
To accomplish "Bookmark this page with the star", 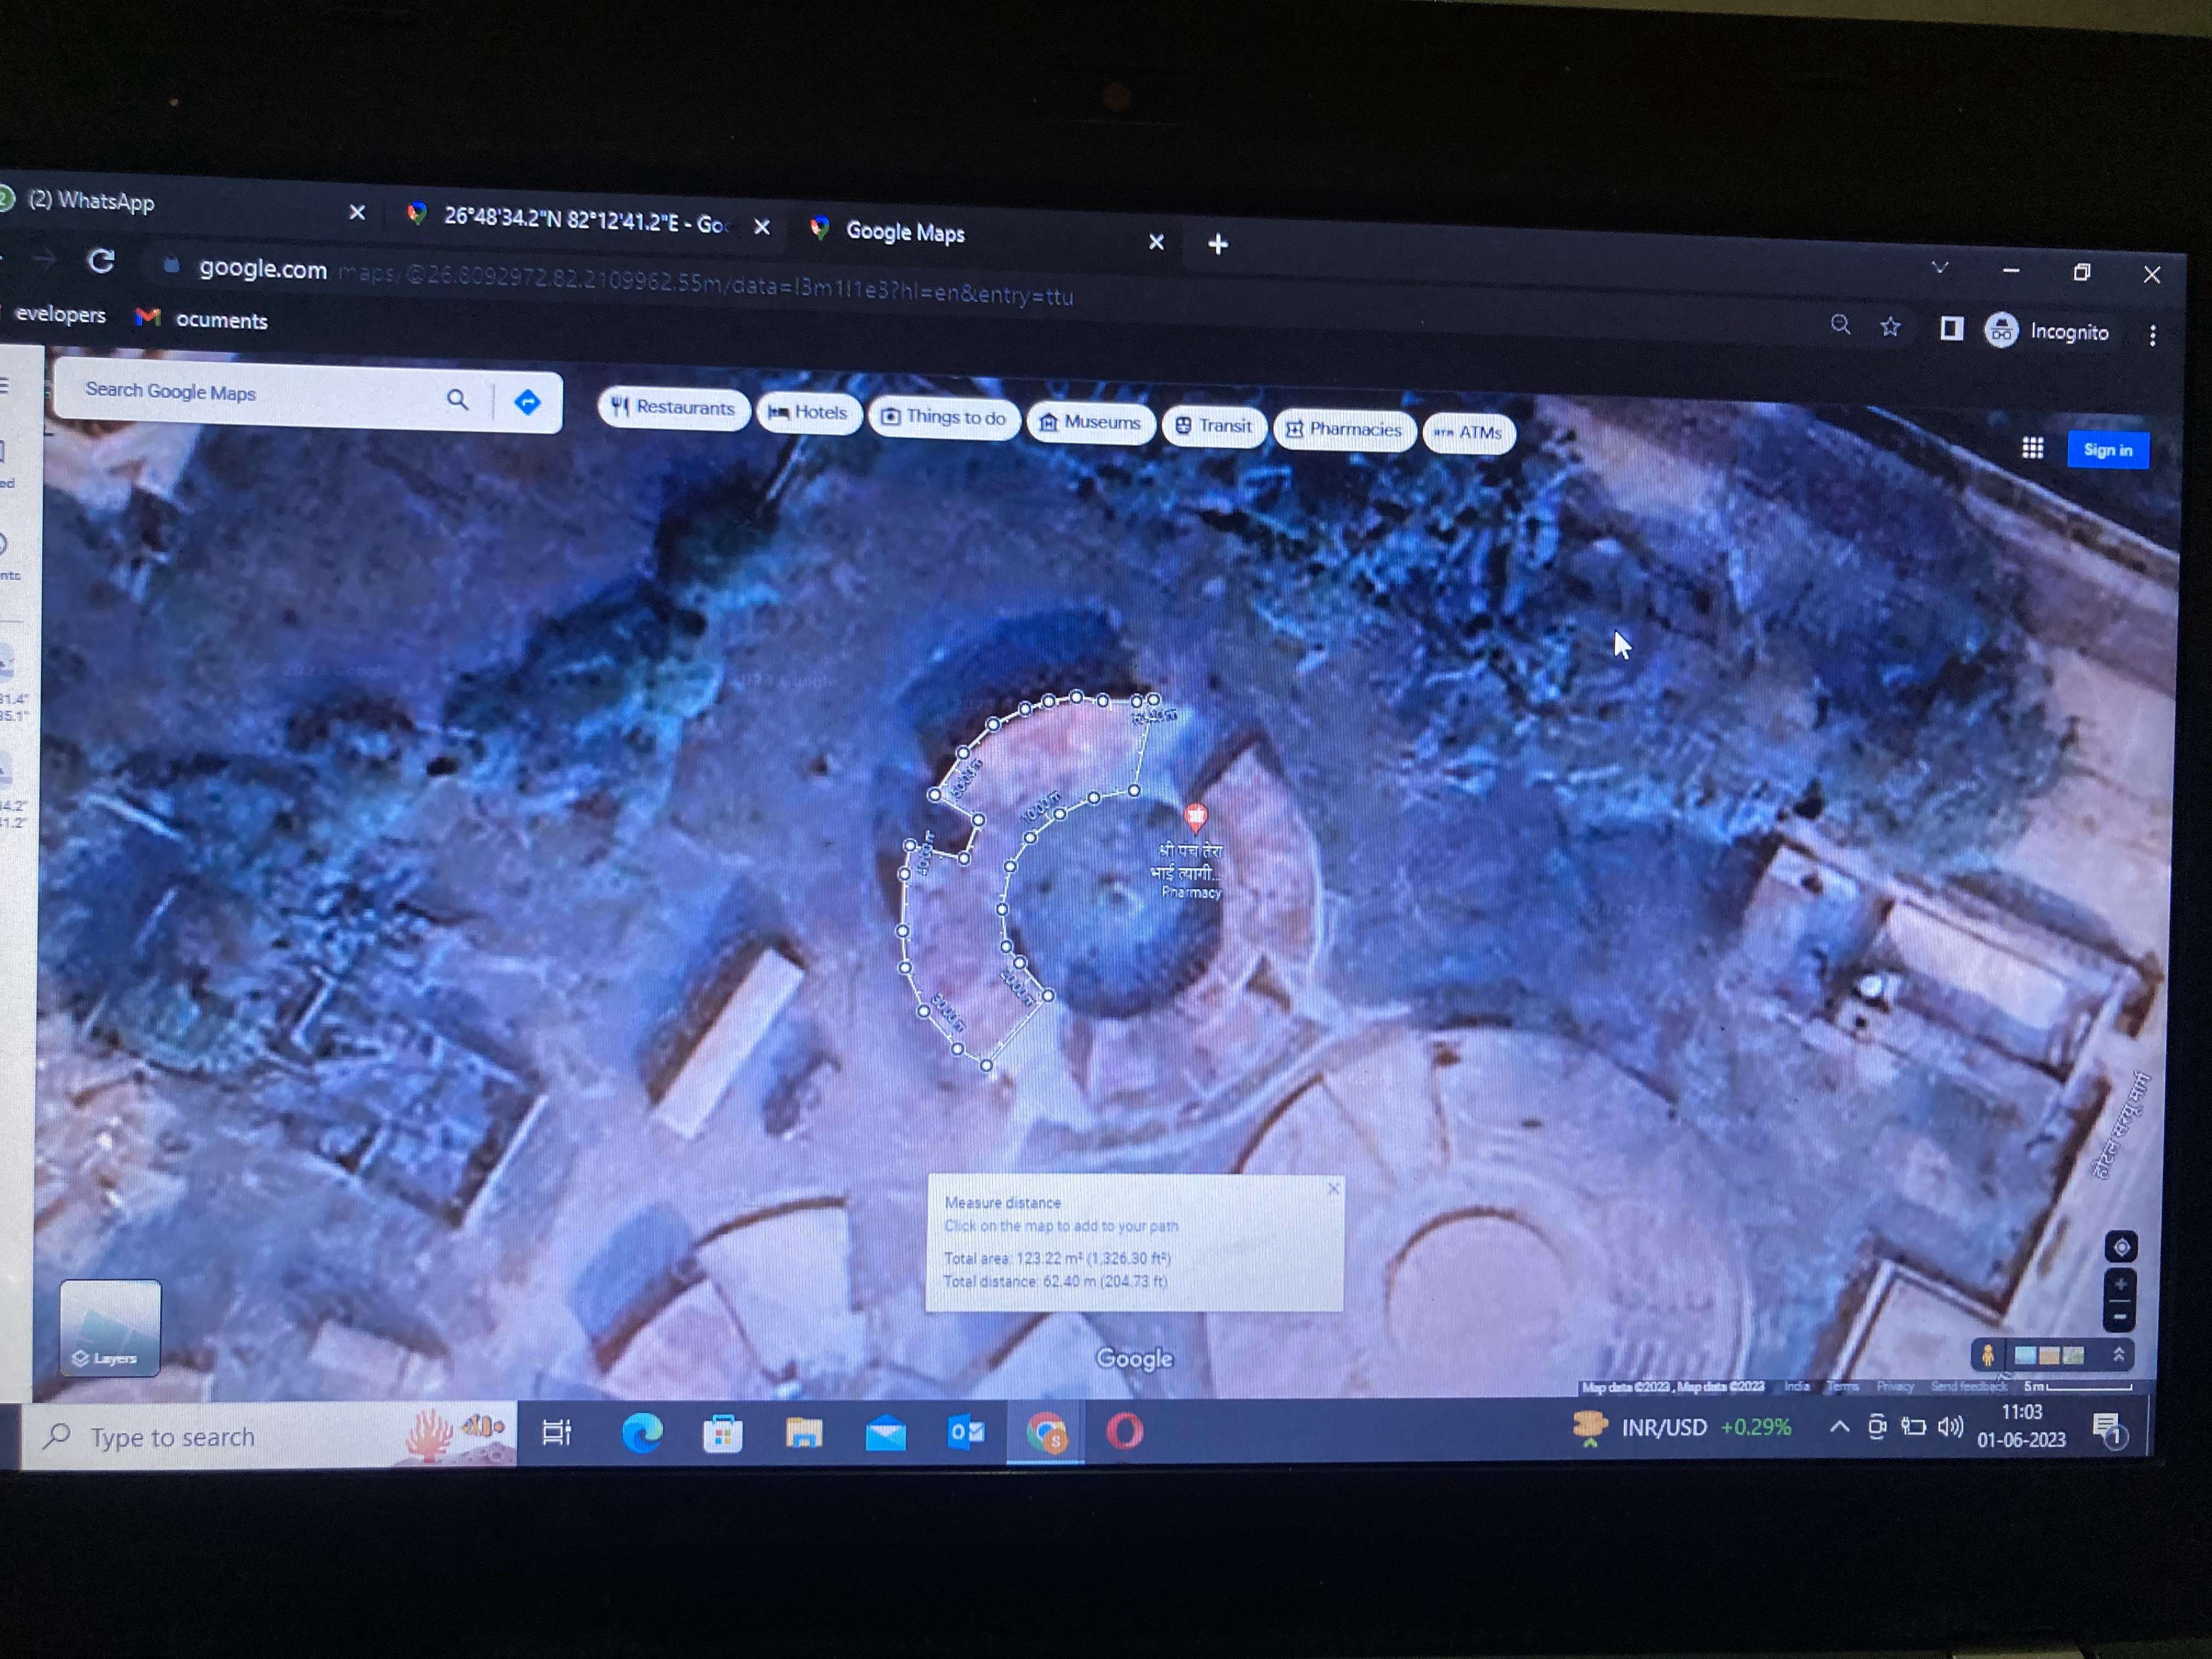I will tap(1889, 326).
